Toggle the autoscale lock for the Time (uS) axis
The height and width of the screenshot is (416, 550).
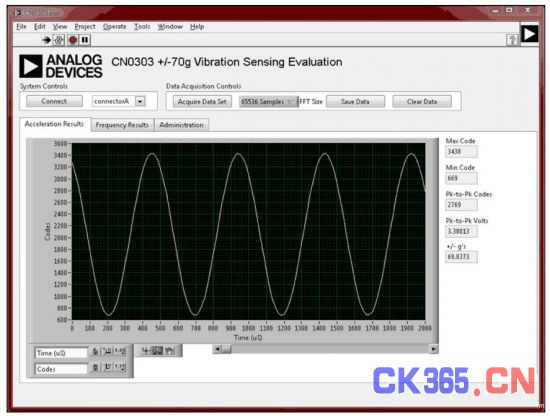95,351
